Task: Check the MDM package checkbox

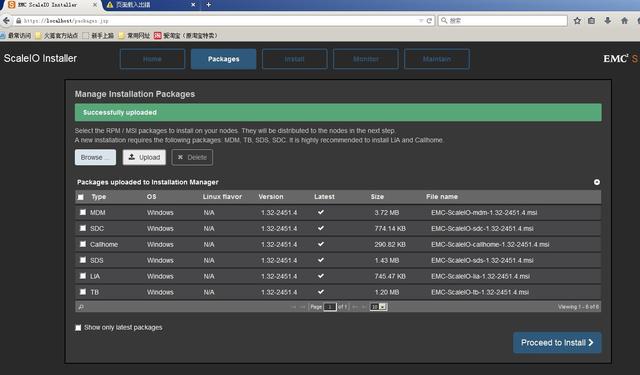Action: point(83,212)
